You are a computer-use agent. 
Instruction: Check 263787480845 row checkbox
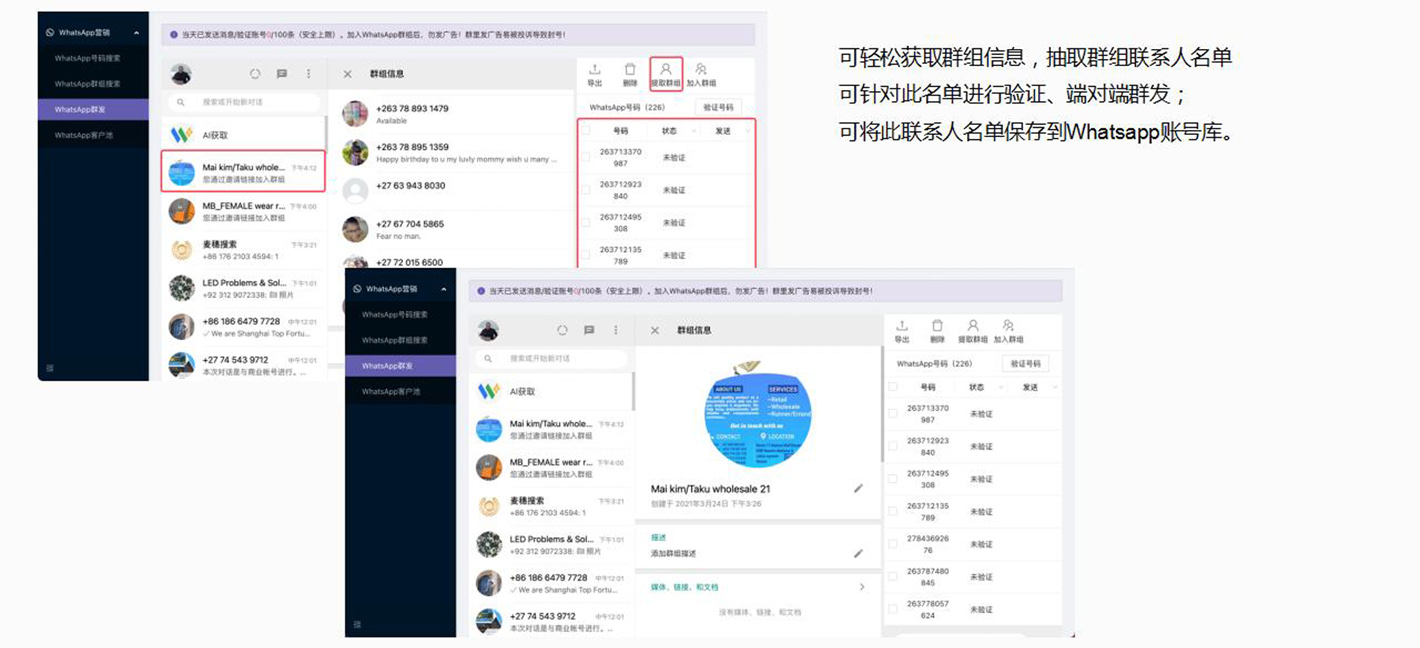[893, 577]
